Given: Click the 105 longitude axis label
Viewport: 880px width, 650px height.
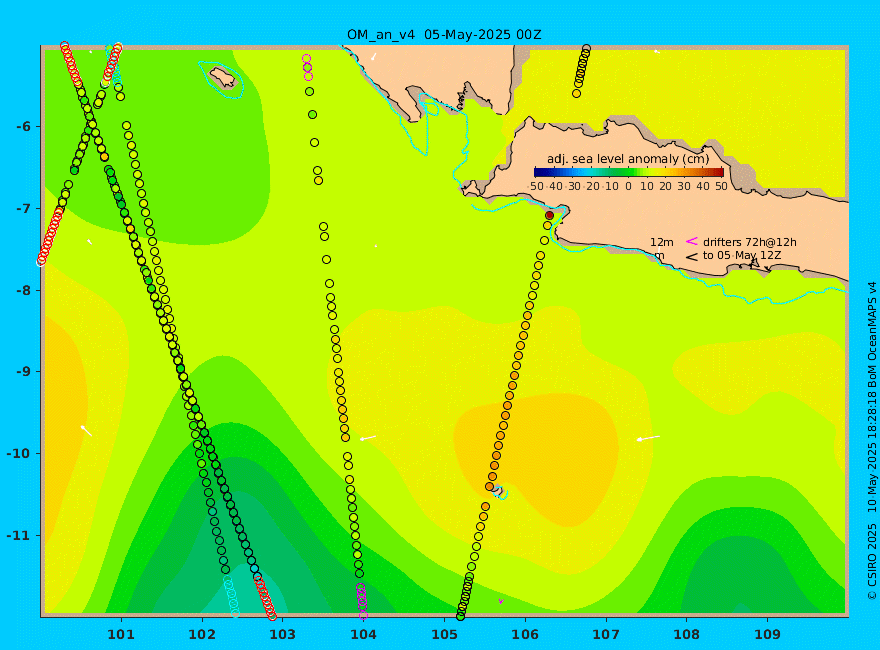Looking at the screenshot, I should click(x=444, y=635).
